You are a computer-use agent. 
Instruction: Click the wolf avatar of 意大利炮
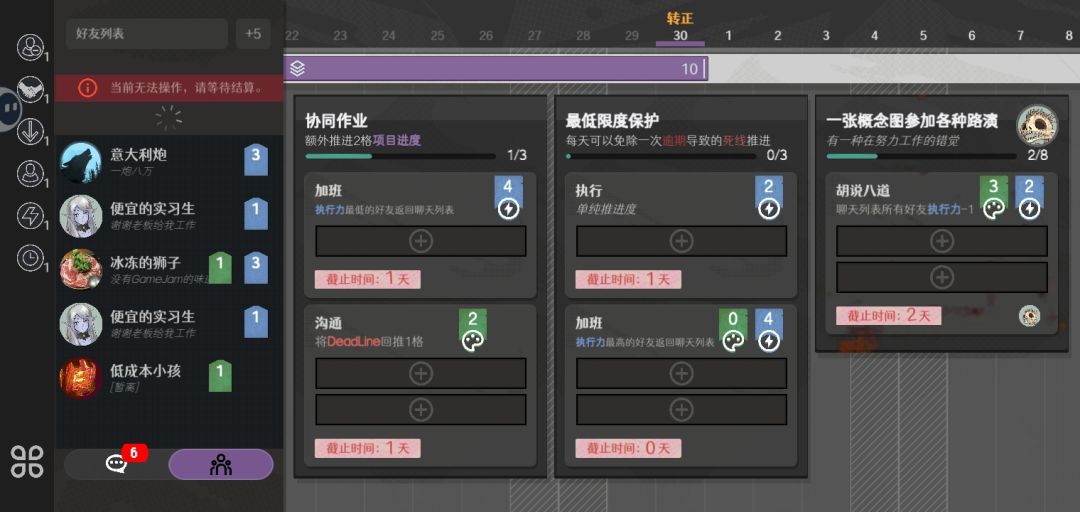(x=81, y=162)
